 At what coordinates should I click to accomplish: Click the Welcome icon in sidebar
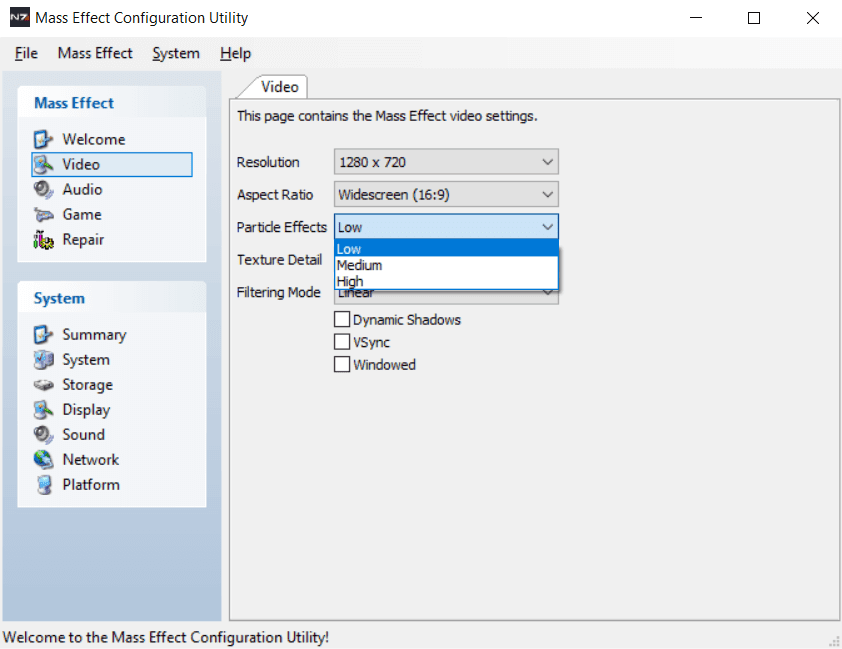43,139
